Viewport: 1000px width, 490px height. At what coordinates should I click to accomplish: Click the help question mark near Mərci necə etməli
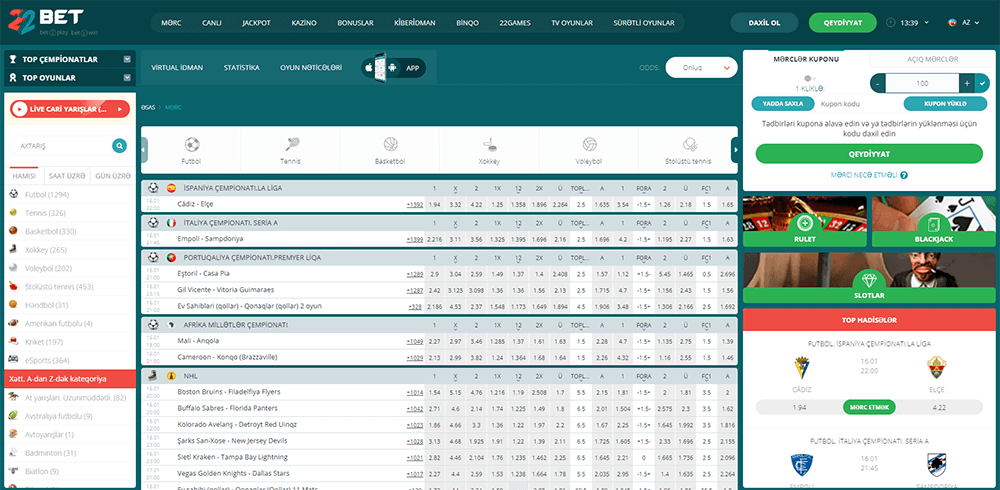coord(904,175)
